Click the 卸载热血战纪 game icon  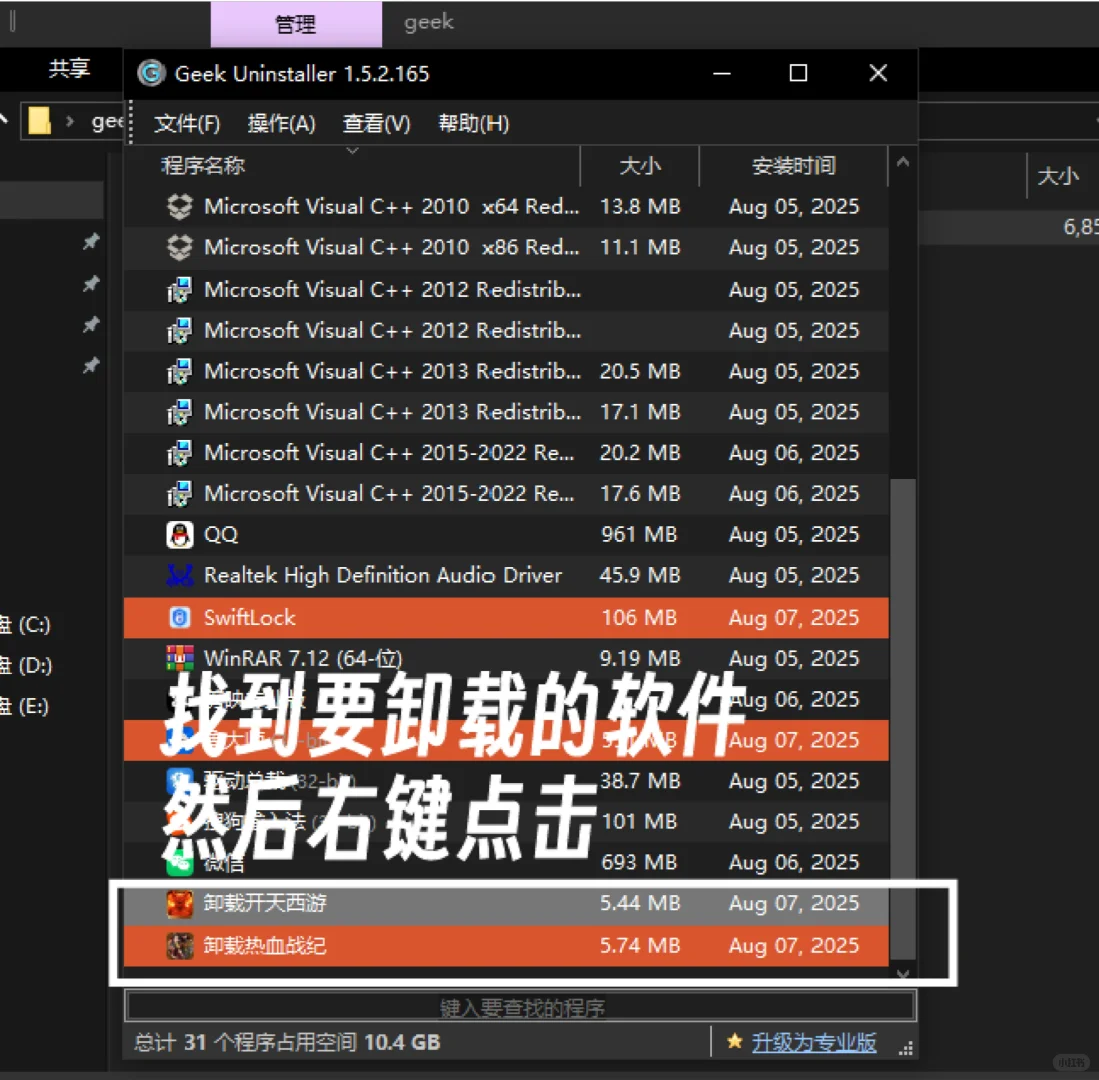click(x=179, y=946)
